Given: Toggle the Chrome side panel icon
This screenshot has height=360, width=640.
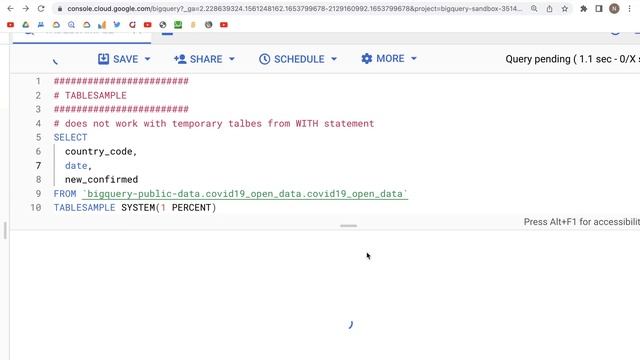Looking at the screenshot, I should pos(599,9).
